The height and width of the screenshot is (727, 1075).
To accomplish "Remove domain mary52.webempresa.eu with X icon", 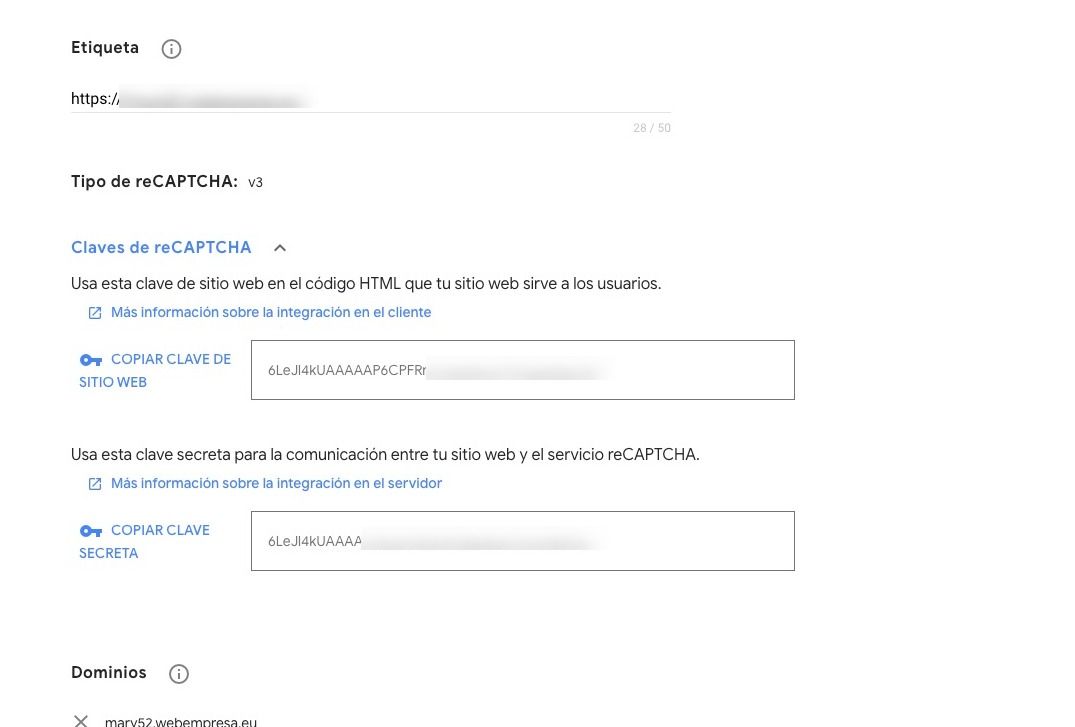I will pos(81,721).
